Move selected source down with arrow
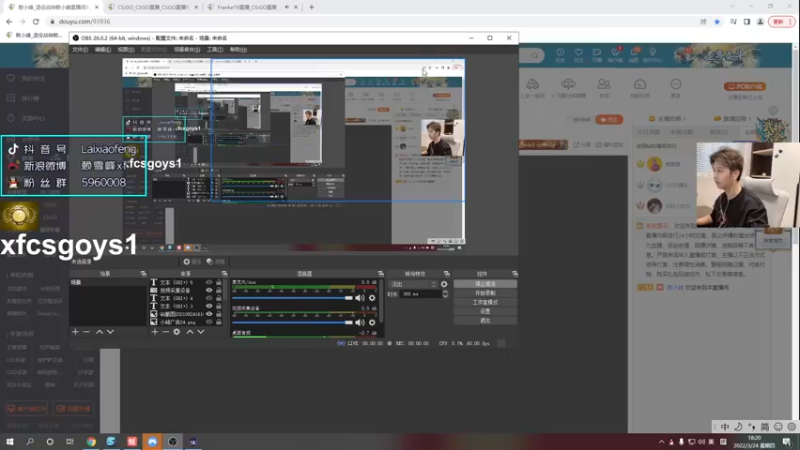Viewport: 800px width, 450px height. coord(201,332)
